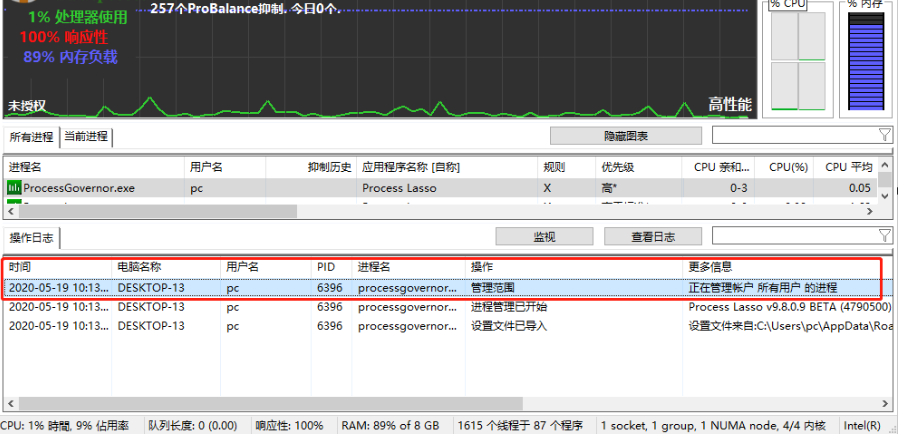Select the ProcessGovernor.exe process row
This screenshot has height=435, width=898.
pos(440,188)
